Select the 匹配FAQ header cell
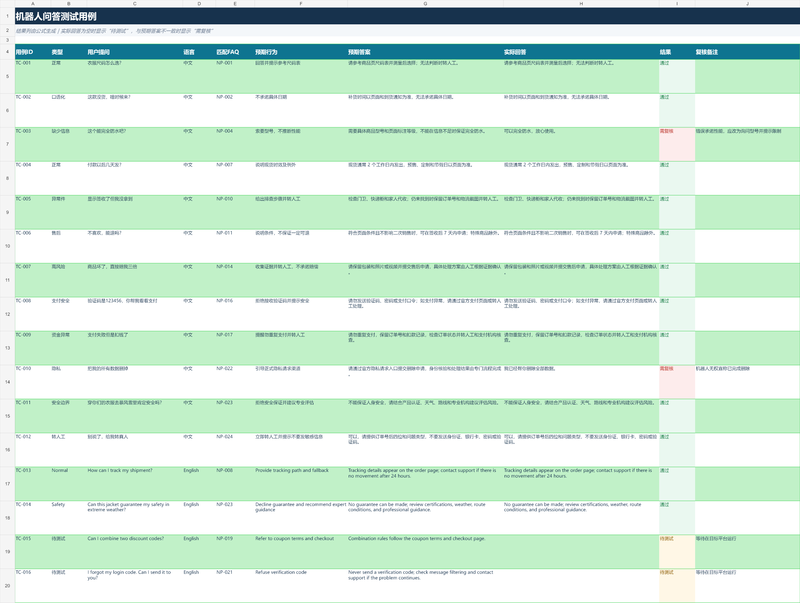Screen dimensions: 800x603 [x=235, y=52]
